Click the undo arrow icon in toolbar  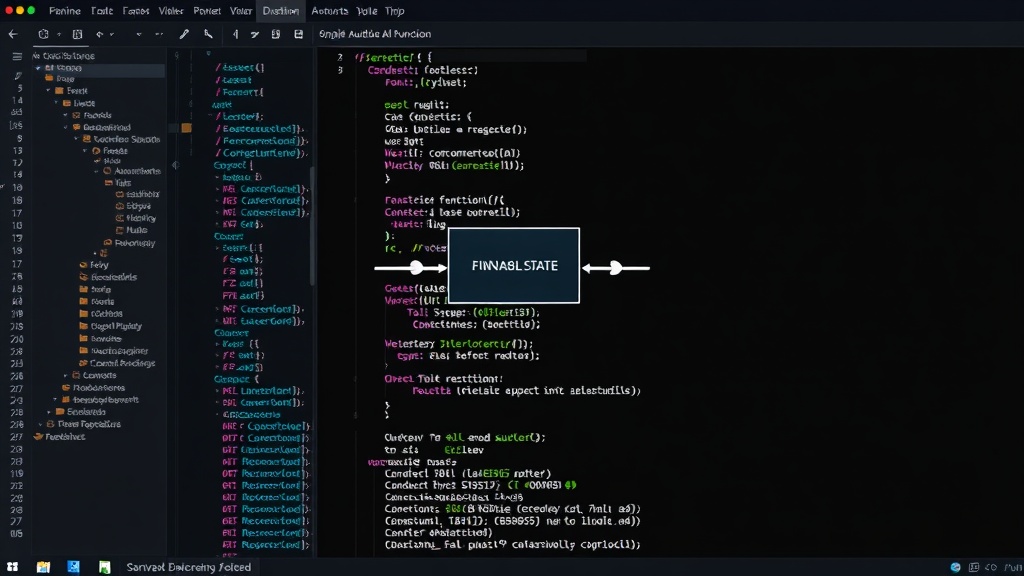[x=99, y=34]
